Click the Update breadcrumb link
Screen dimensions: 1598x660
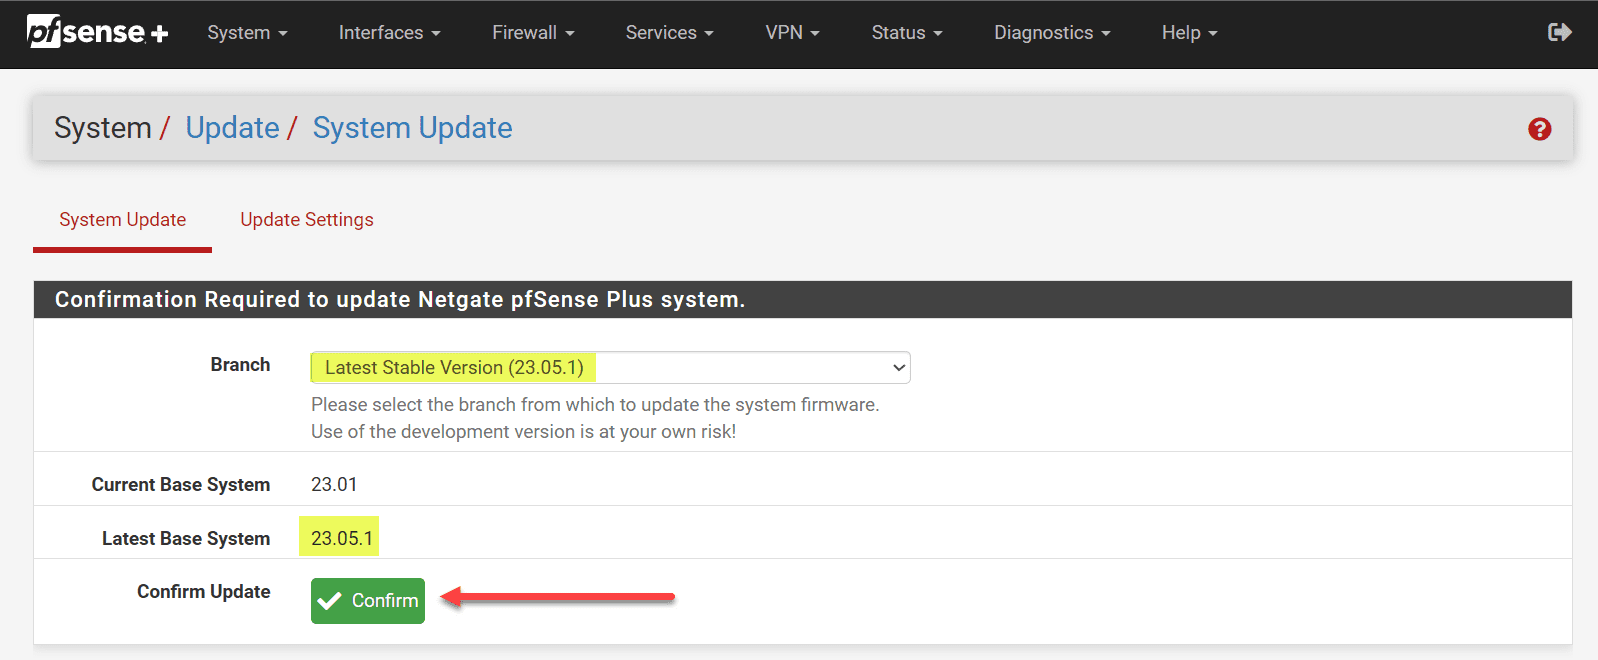pos(232,128)
